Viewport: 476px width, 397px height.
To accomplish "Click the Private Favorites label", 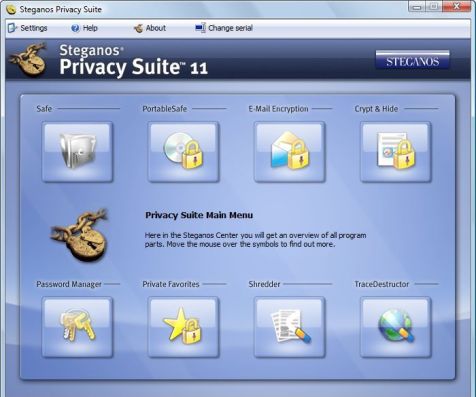I will pos(171,284).
